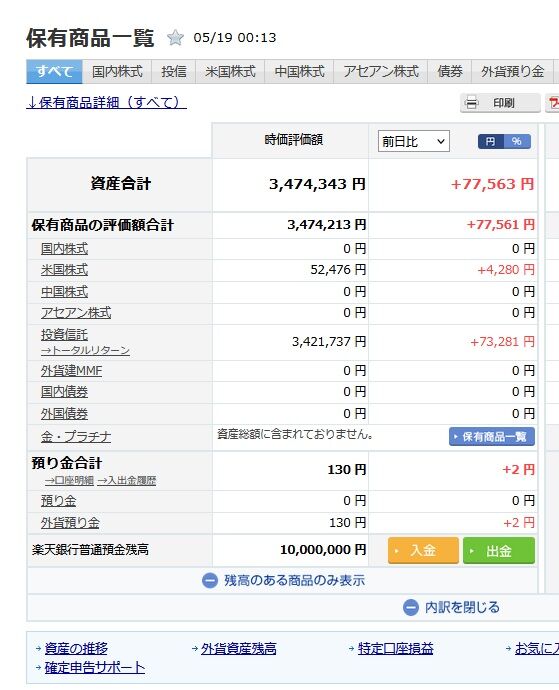The image size is (559, 690).
Task: Open the →トータルリターン link
Action: click(x=85, y=350)
